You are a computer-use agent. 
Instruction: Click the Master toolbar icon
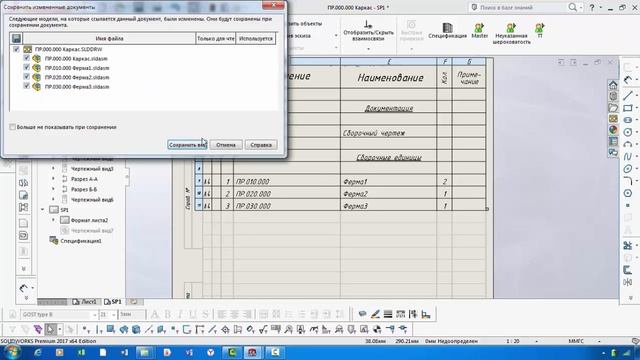(479, 28)
